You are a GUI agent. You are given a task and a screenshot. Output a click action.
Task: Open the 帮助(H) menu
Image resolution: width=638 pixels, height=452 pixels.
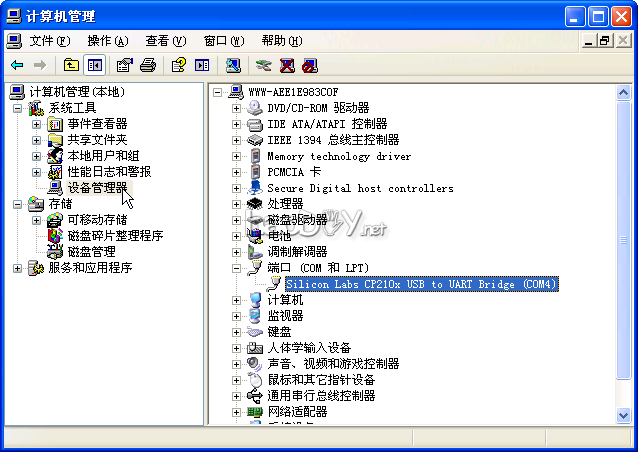[x=281, y=41]
